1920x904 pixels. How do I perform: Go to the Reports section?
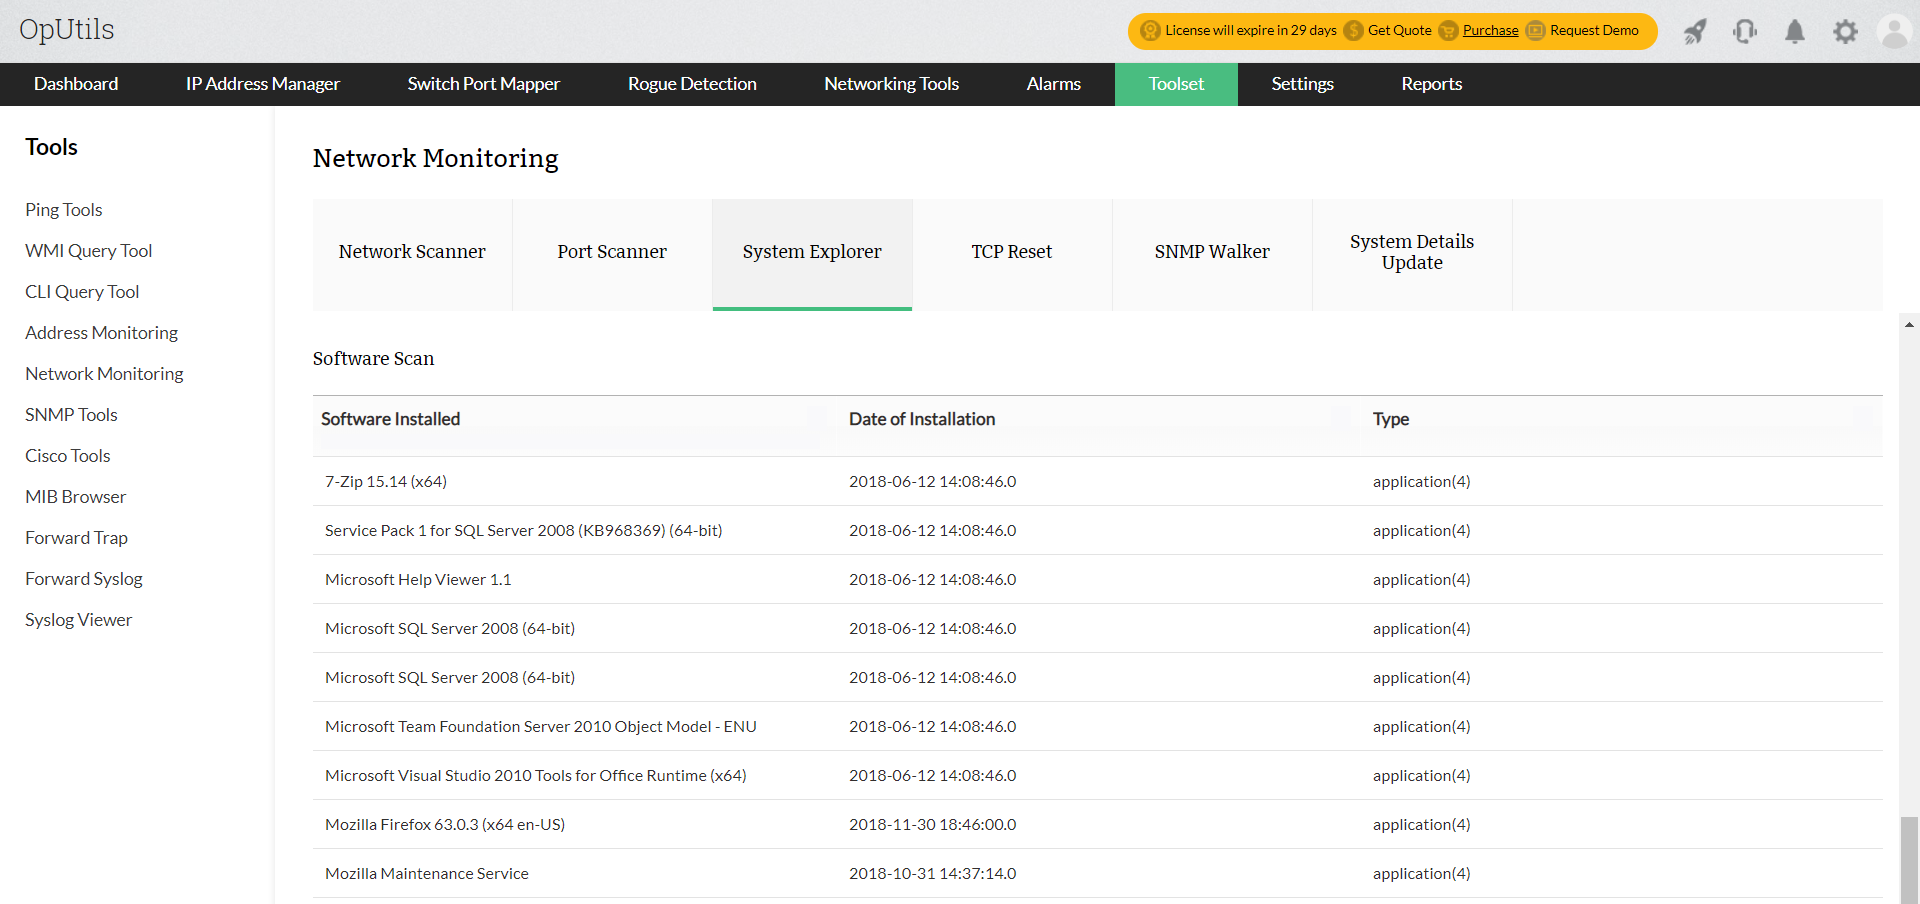point(1432,84)
